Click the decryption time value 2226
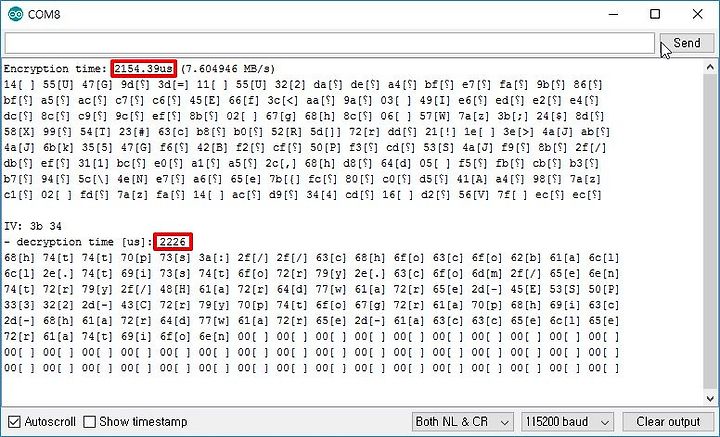720x437 pixels. click(173, 241)
